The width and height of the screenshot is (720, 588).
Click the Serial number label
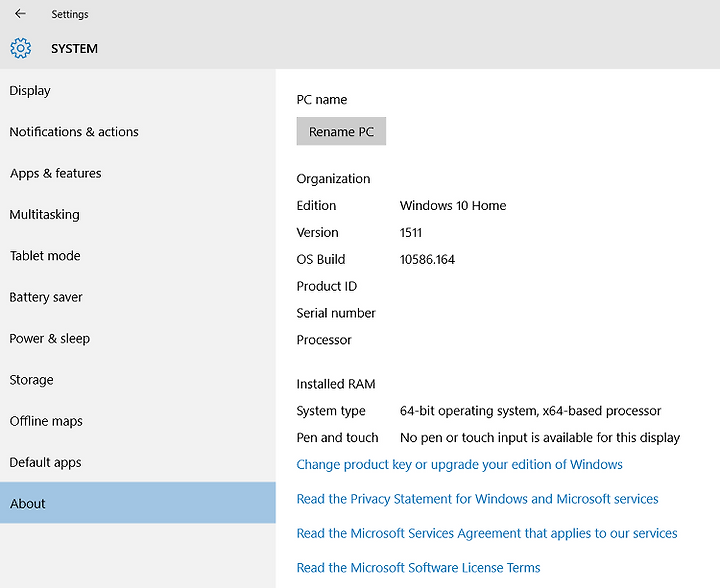[x=336, y=313]
